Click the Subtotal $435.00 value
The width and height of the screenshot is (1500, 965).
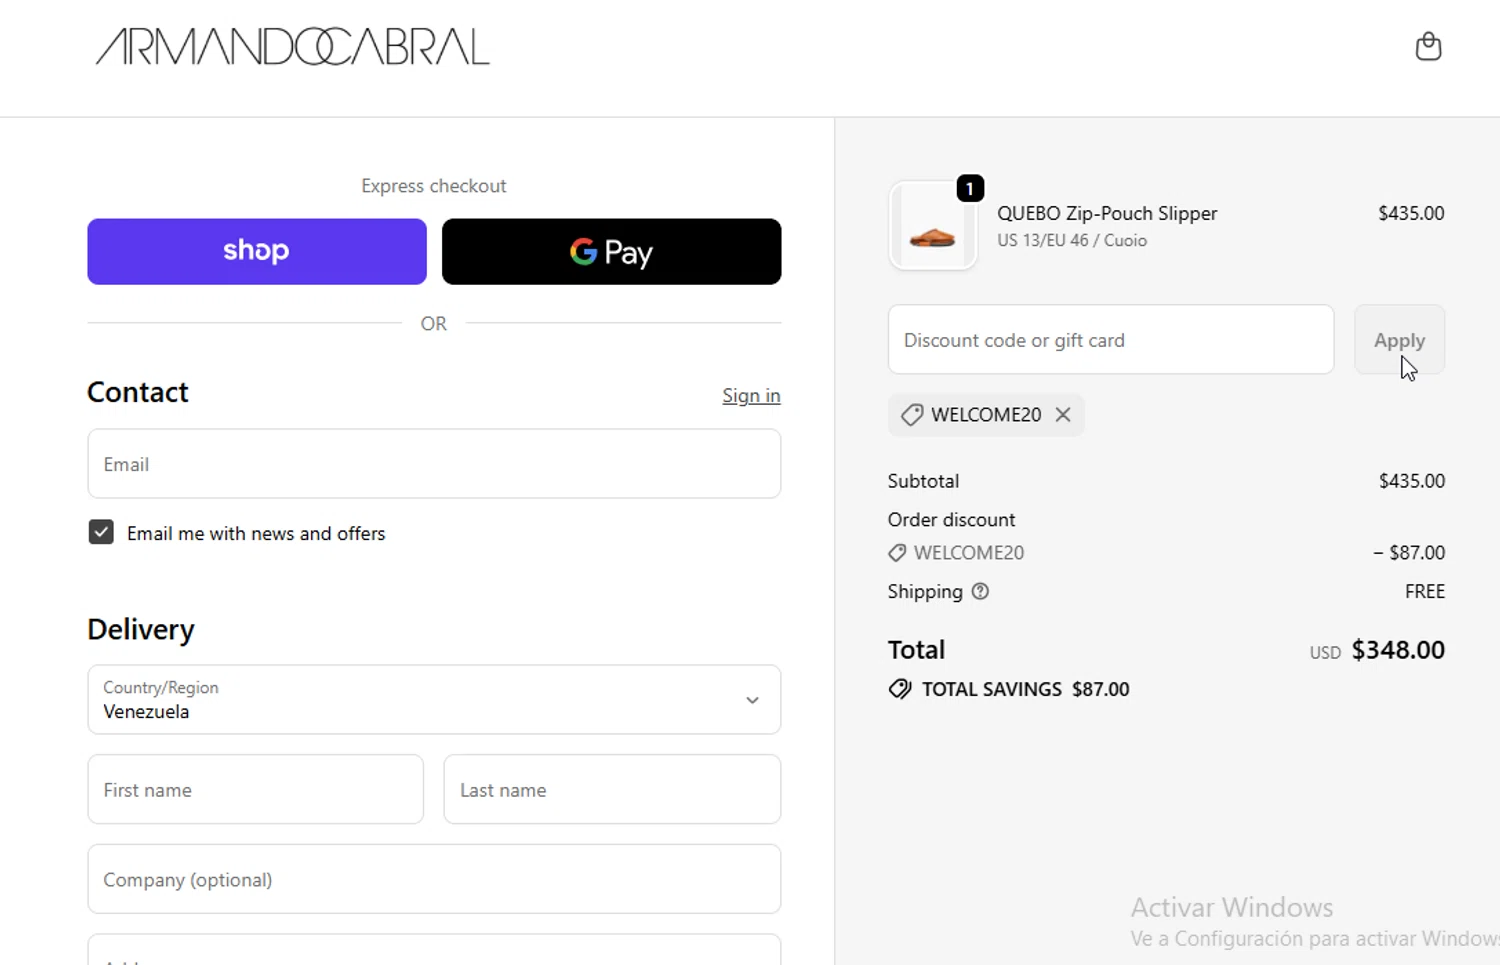[1412, 481]
